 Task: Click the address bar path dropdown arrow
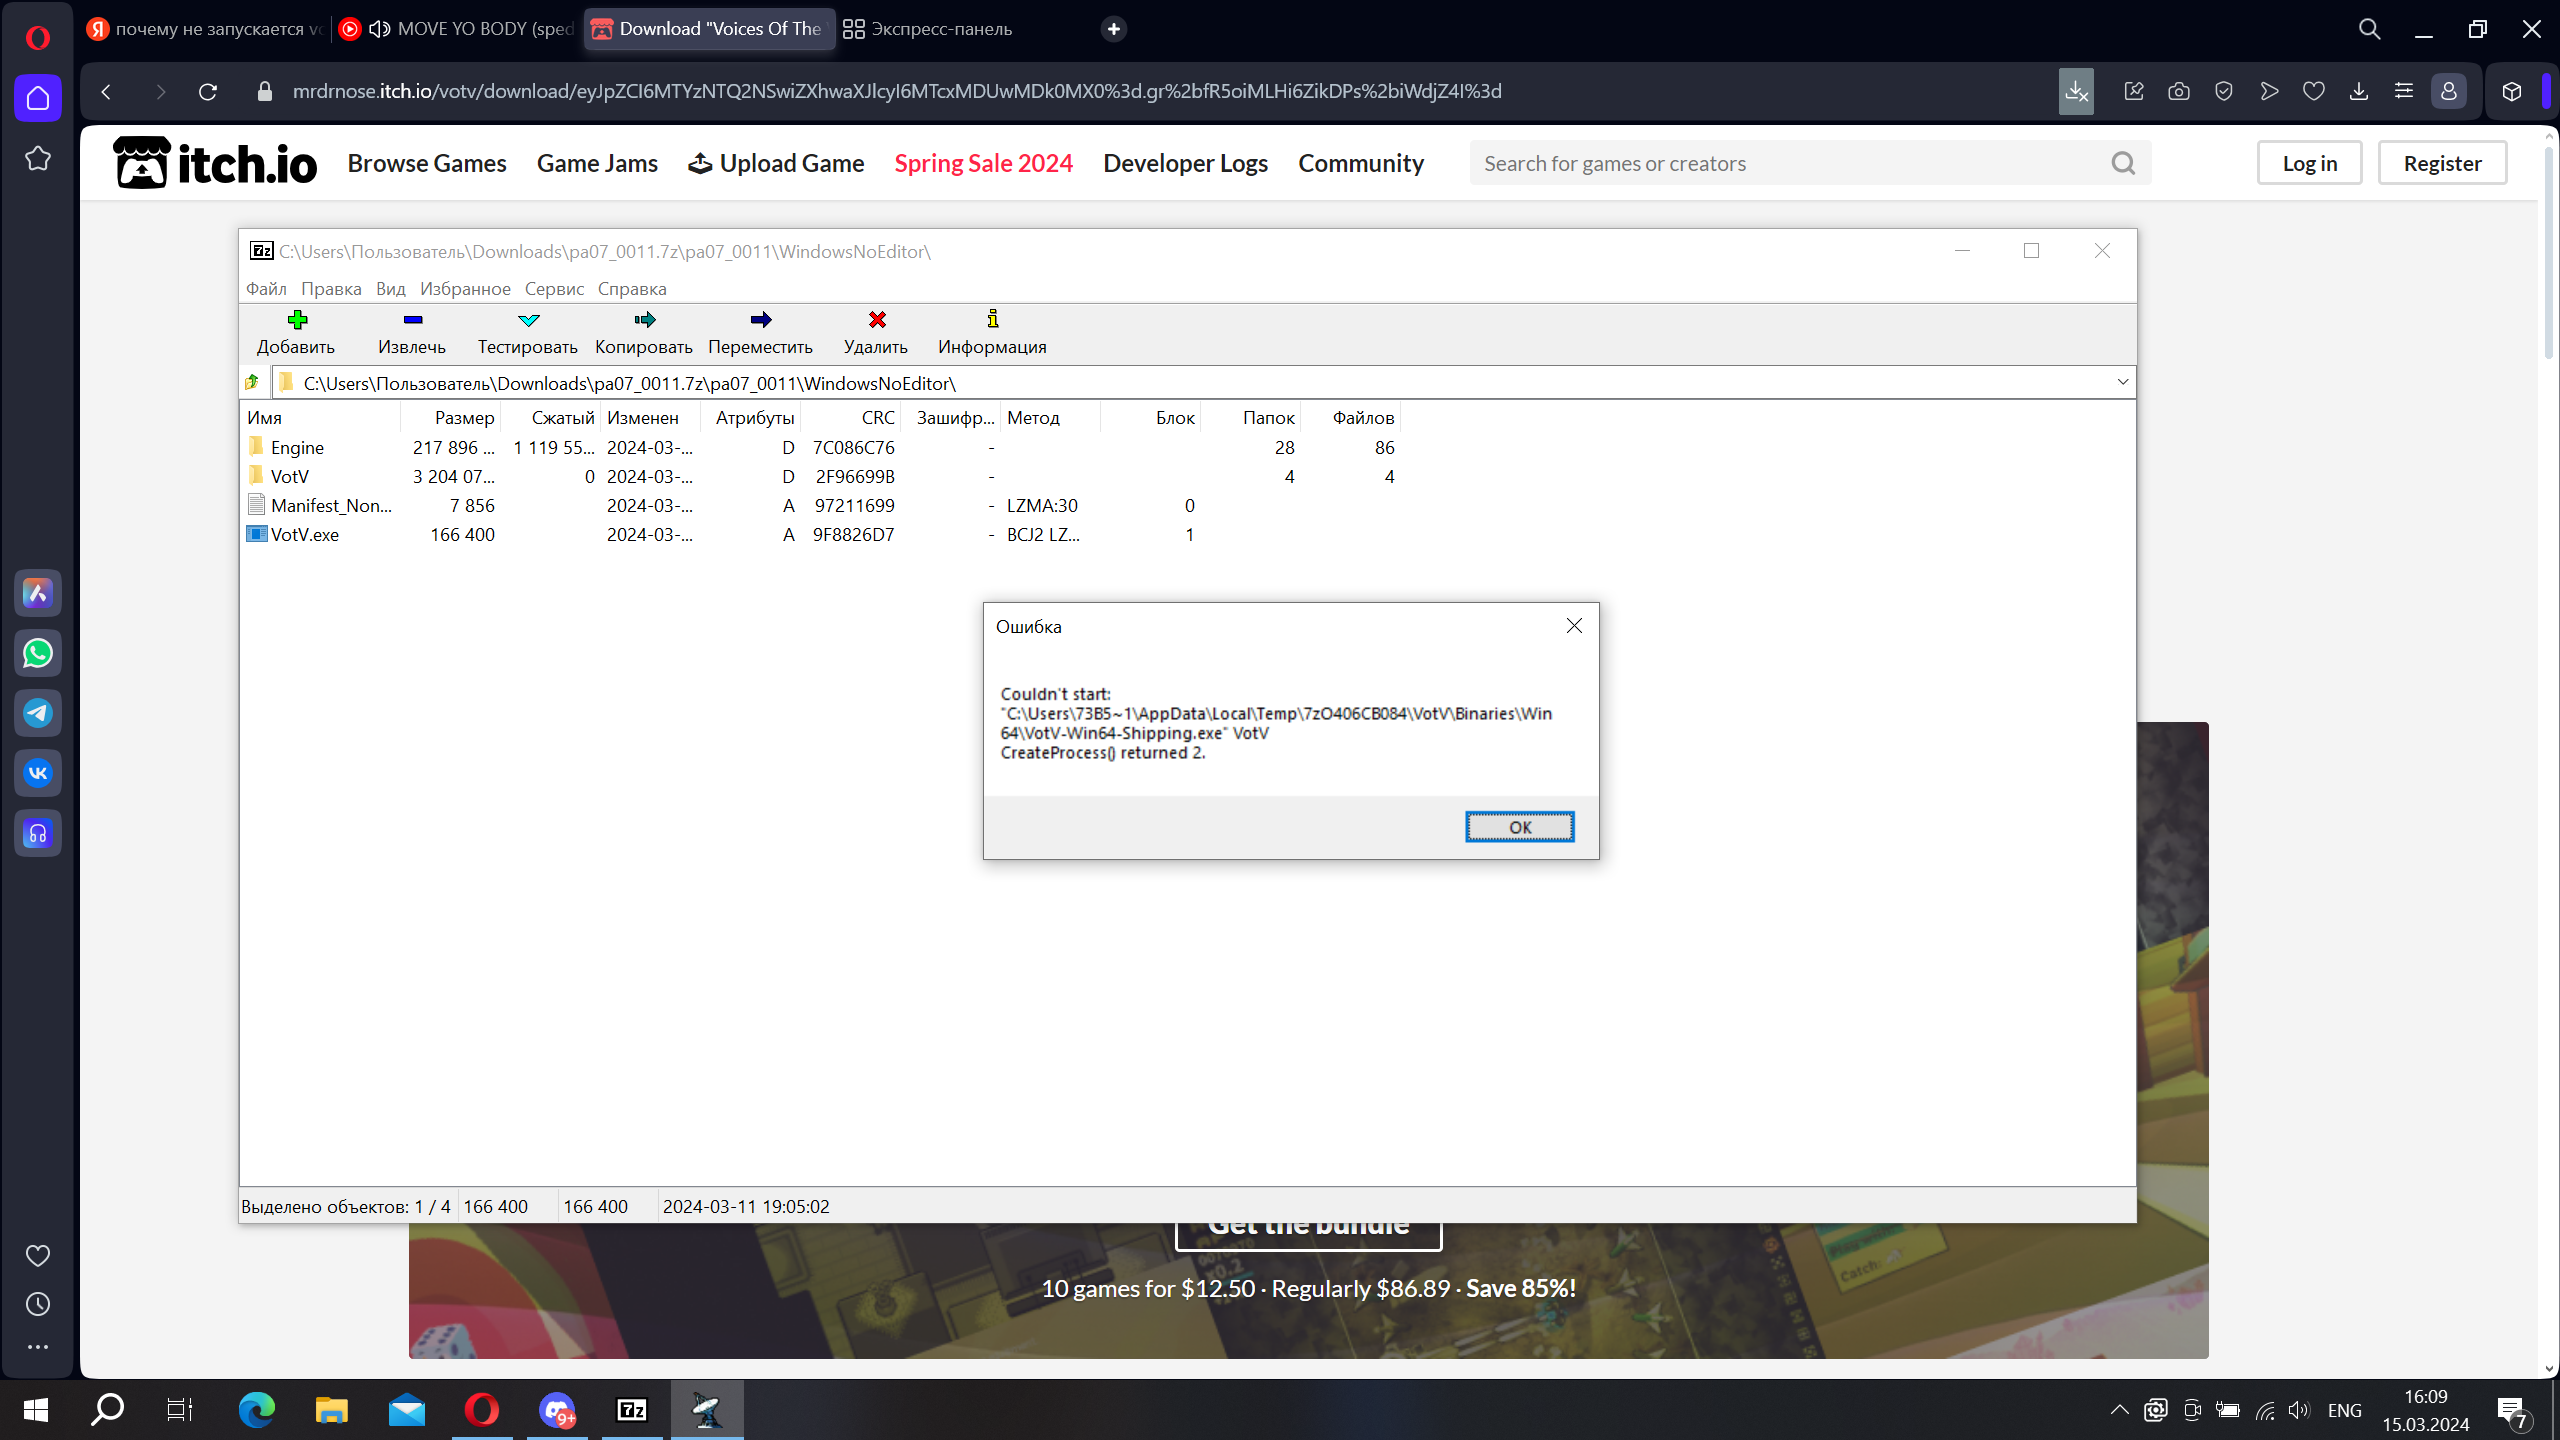[x=2122, y=382]
